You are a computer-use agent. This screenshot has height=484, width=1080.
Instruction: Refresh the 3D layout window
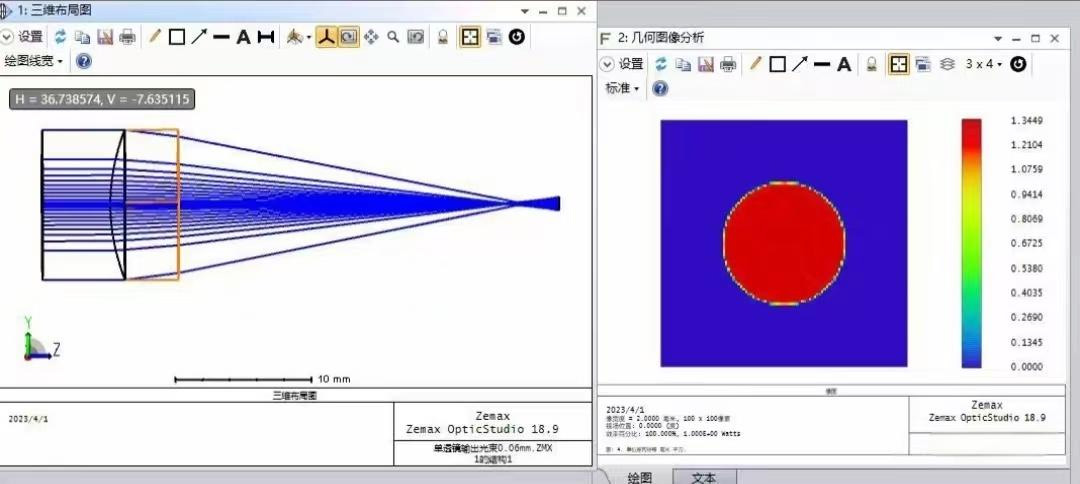[61, 36]
